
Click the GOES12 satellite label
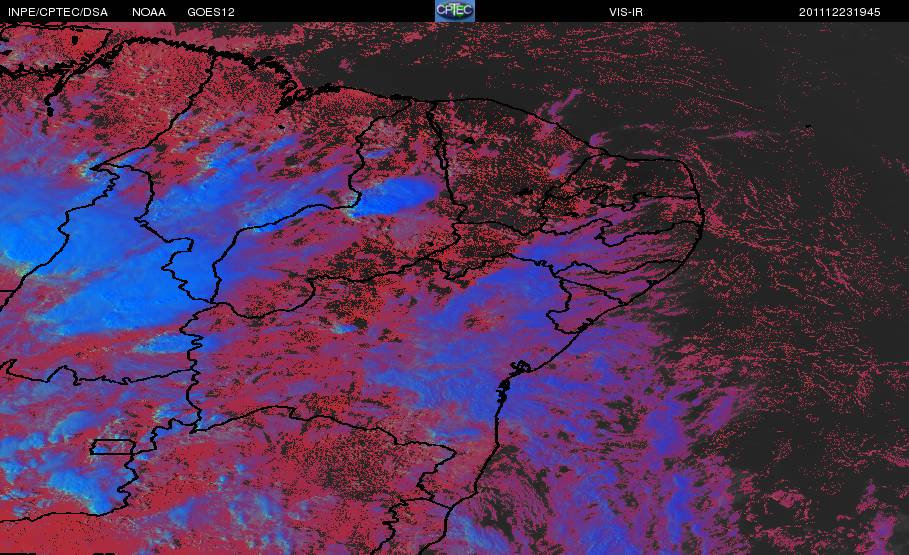coord(210,12)
